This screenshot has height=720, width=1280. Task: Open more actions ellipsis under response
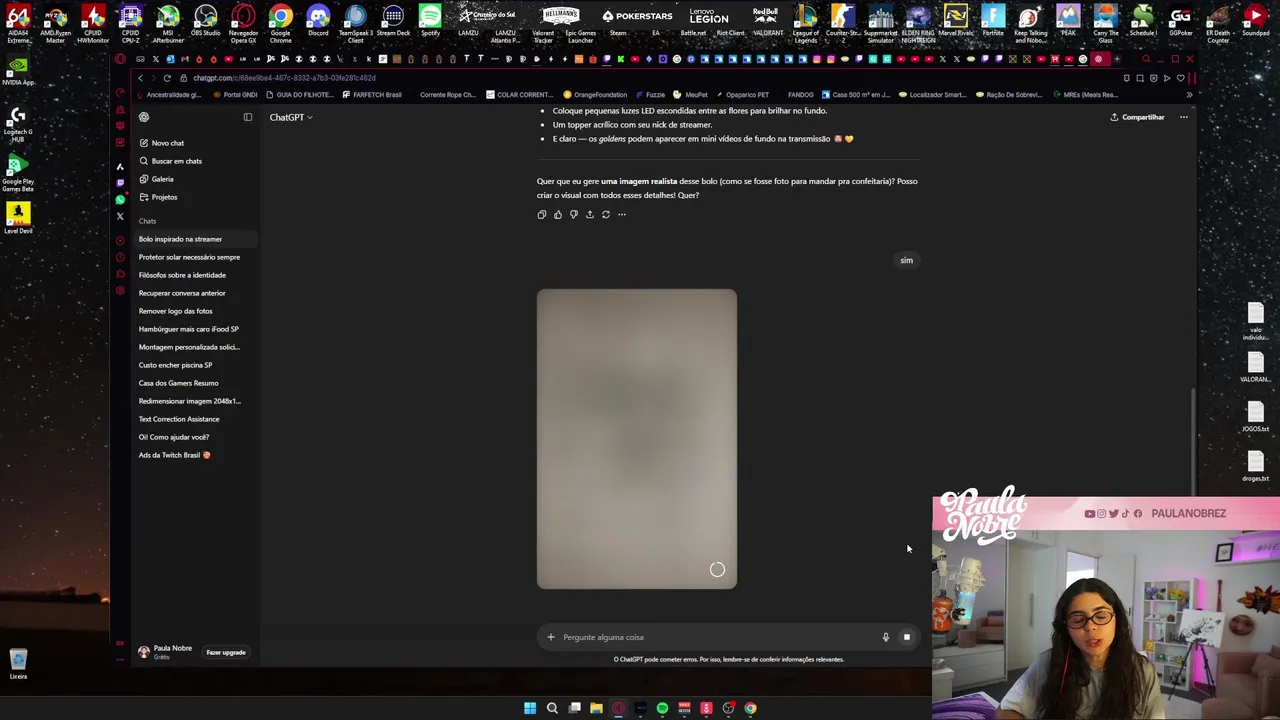(x=622, y=214)
